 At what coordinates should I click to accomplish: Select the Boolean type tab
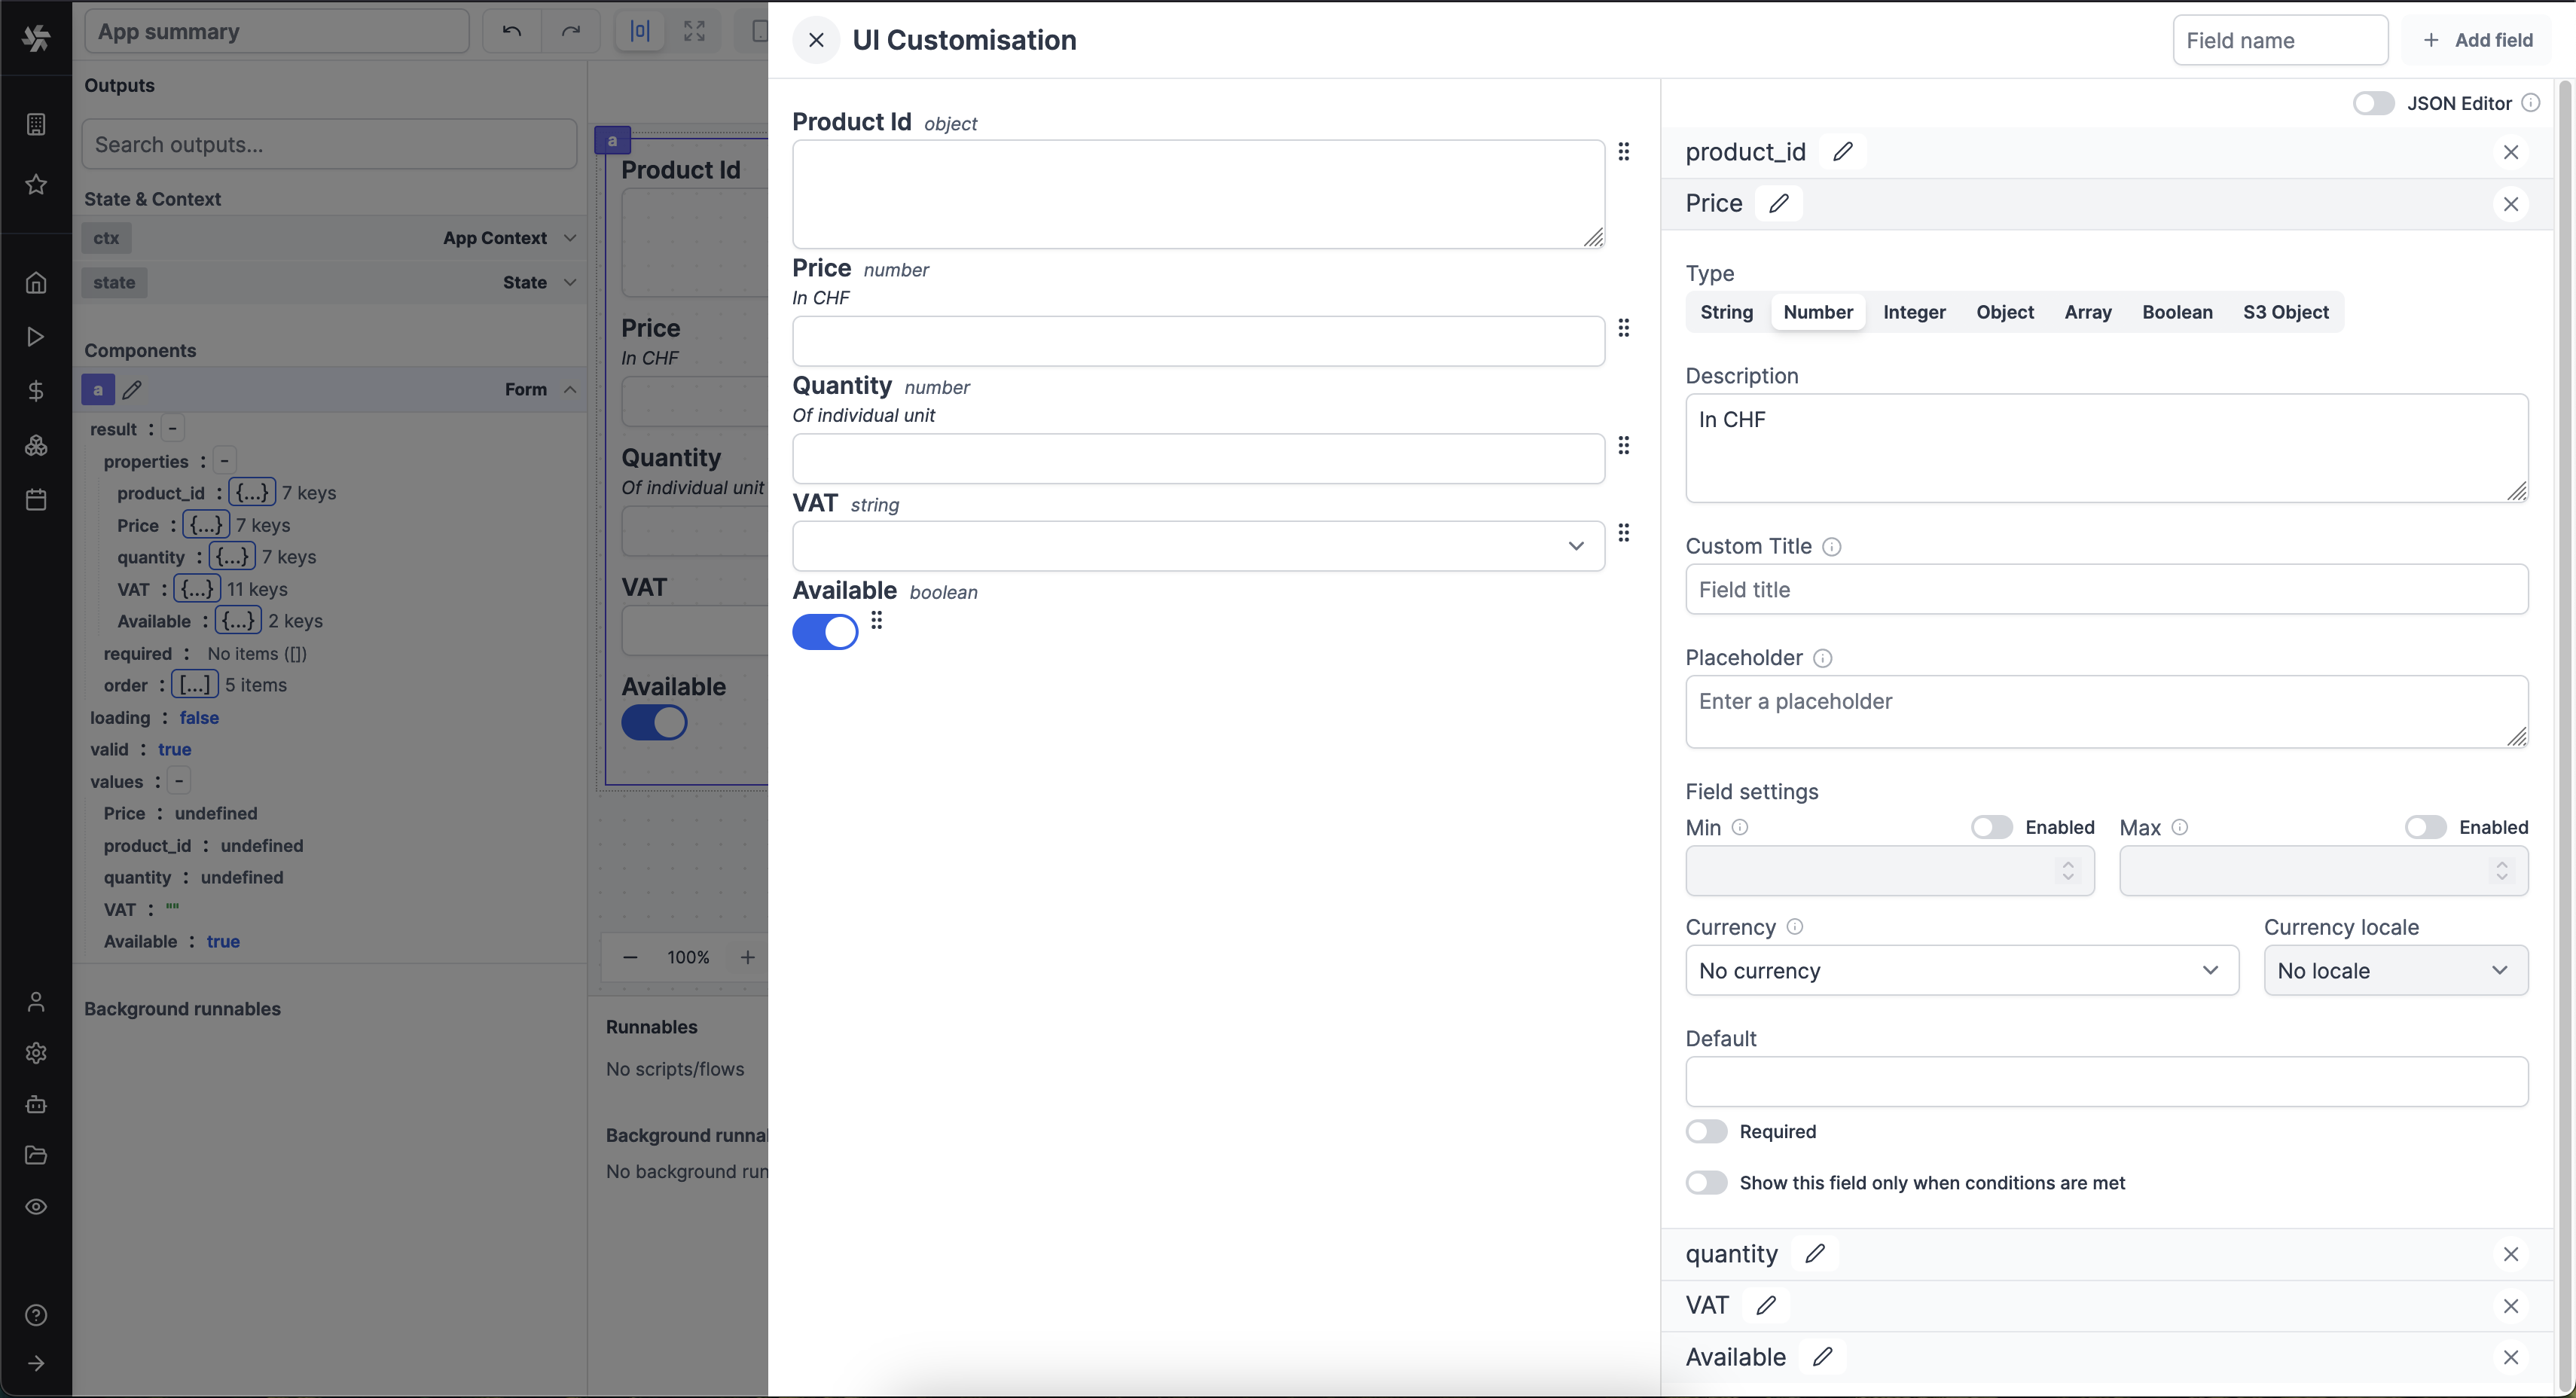(2177, 312)
